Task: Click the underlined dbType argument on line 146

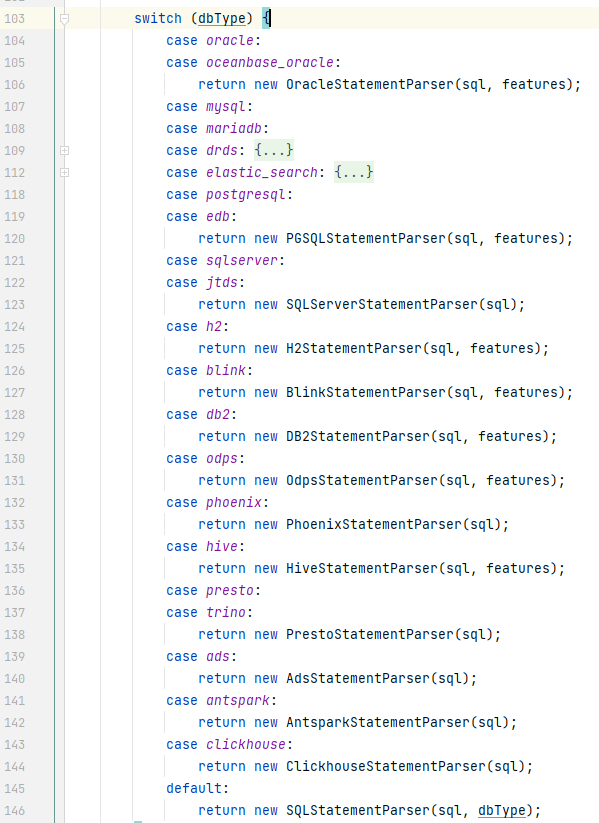Action: point(501,810)
